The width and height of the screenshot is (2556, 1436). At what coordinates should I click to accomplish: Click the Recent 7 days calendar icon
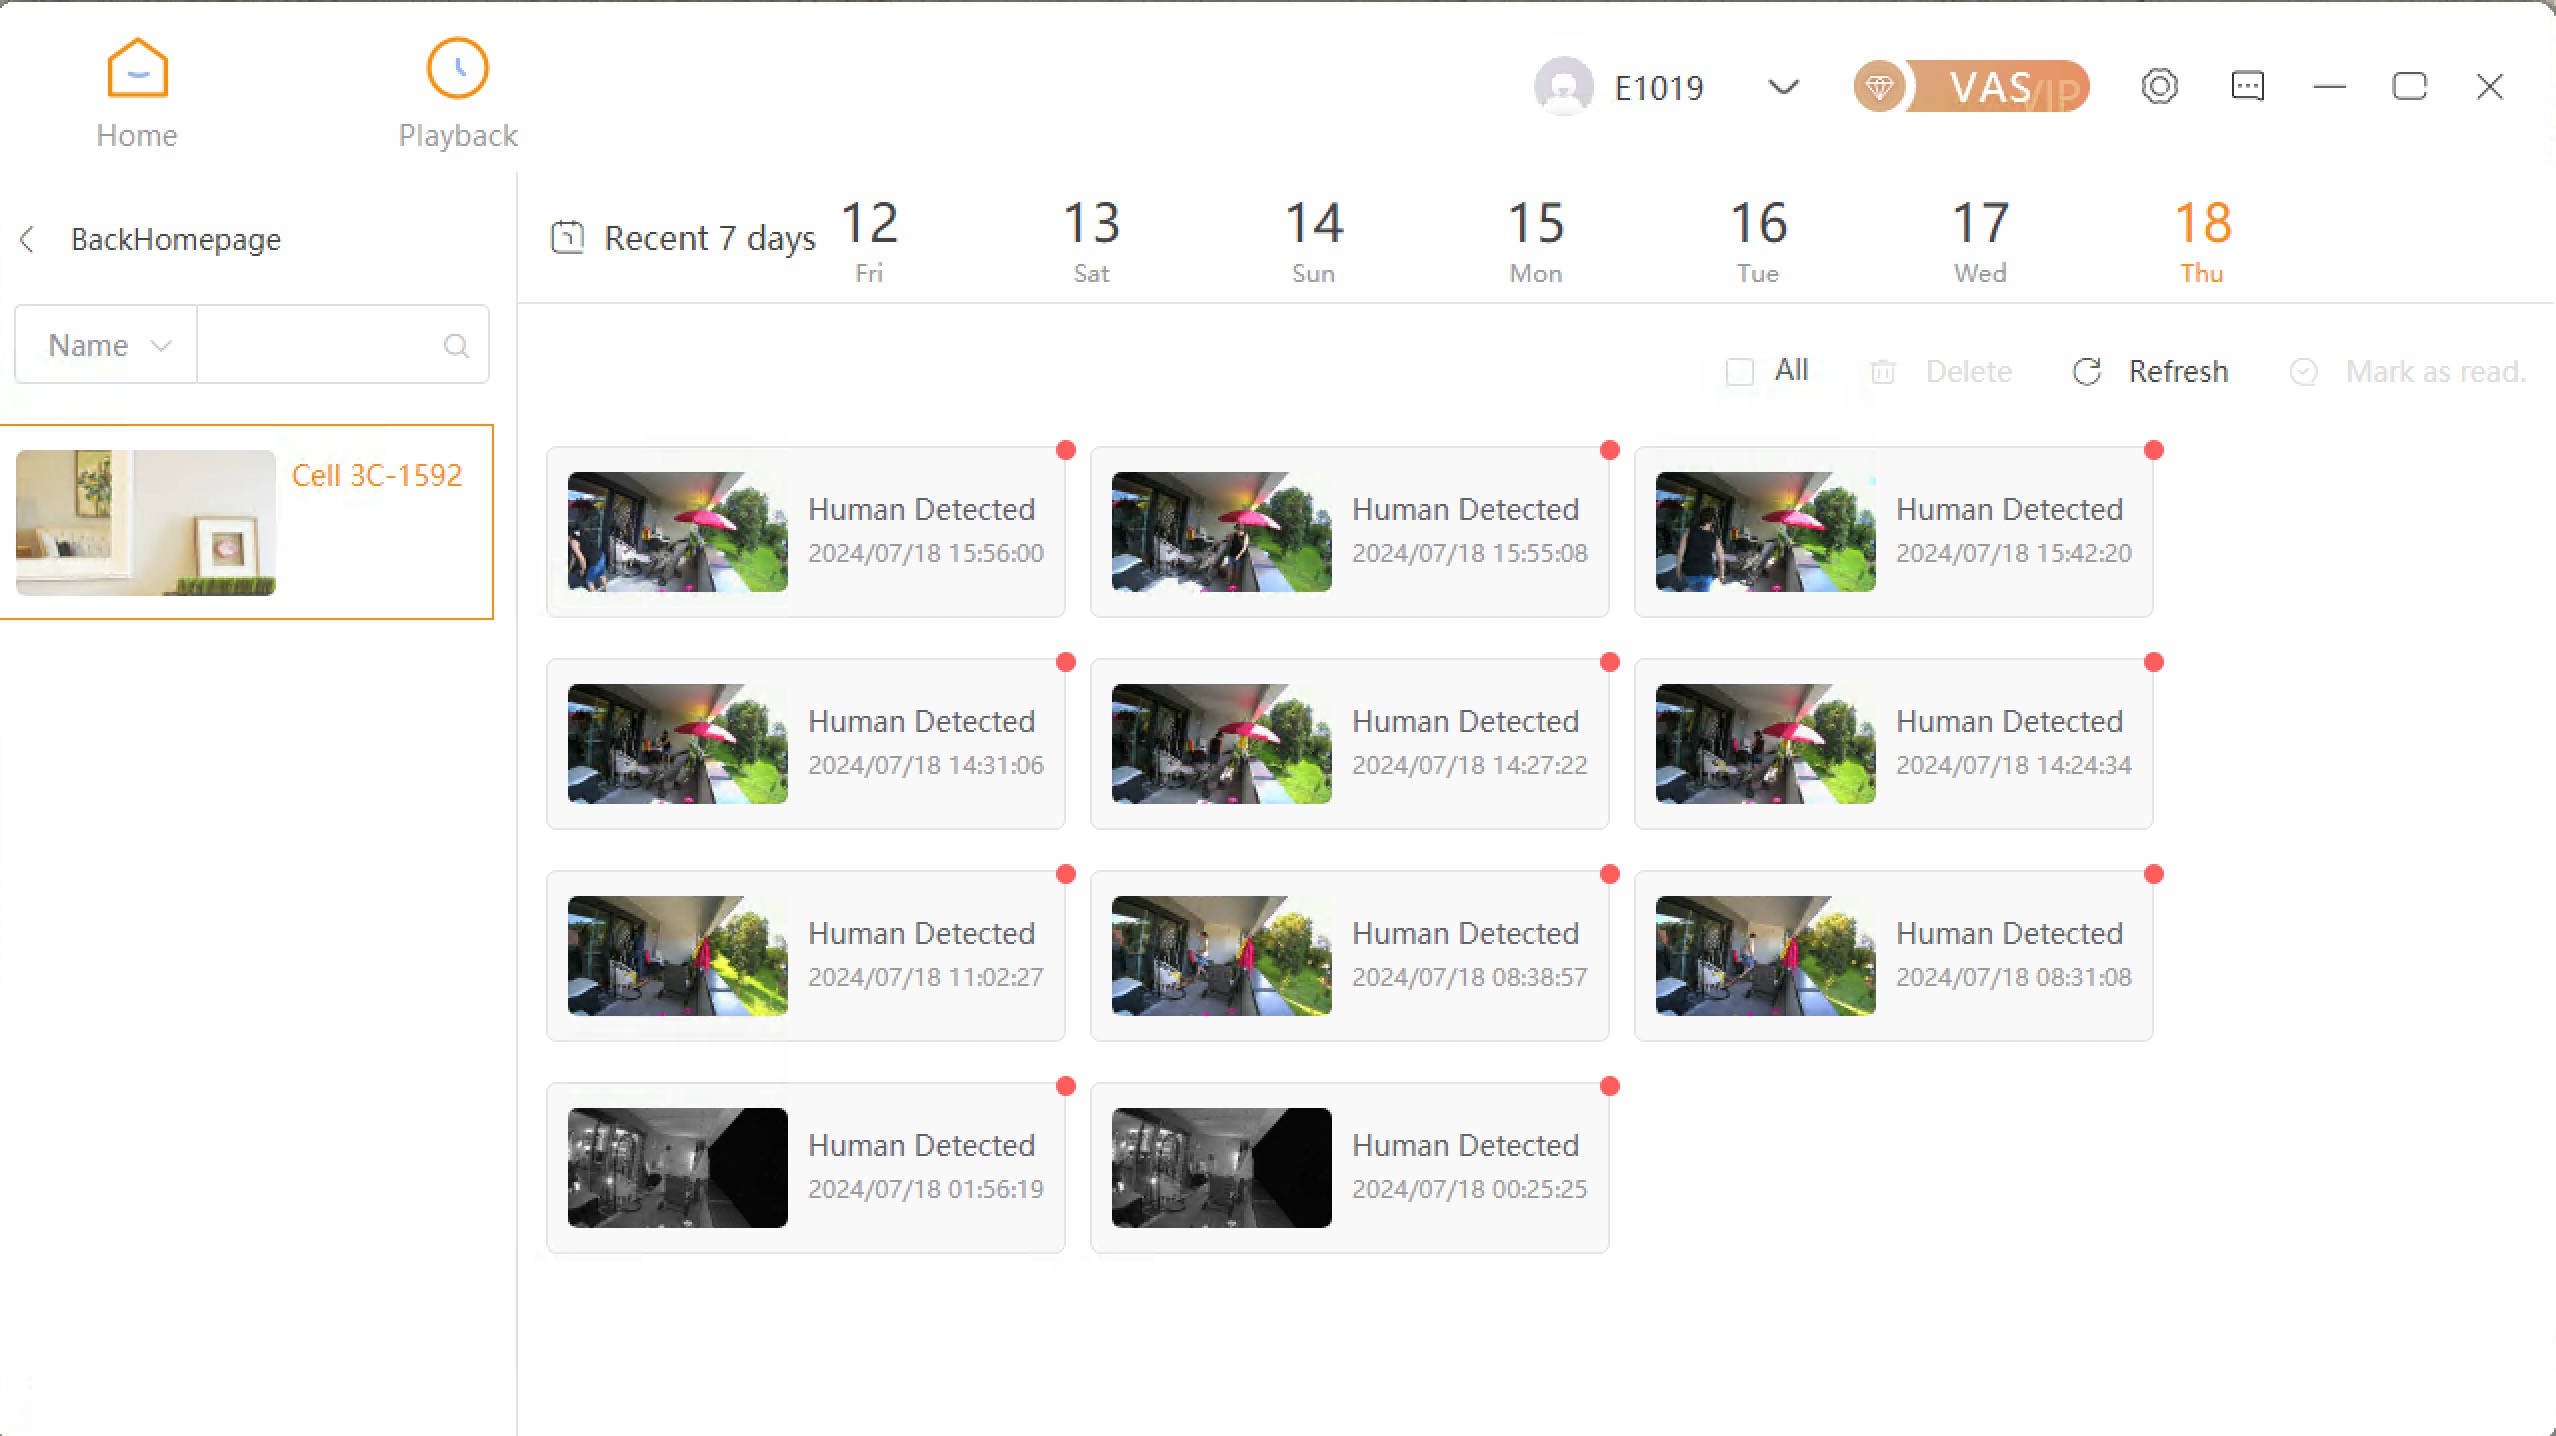click(x=567, y=238)
